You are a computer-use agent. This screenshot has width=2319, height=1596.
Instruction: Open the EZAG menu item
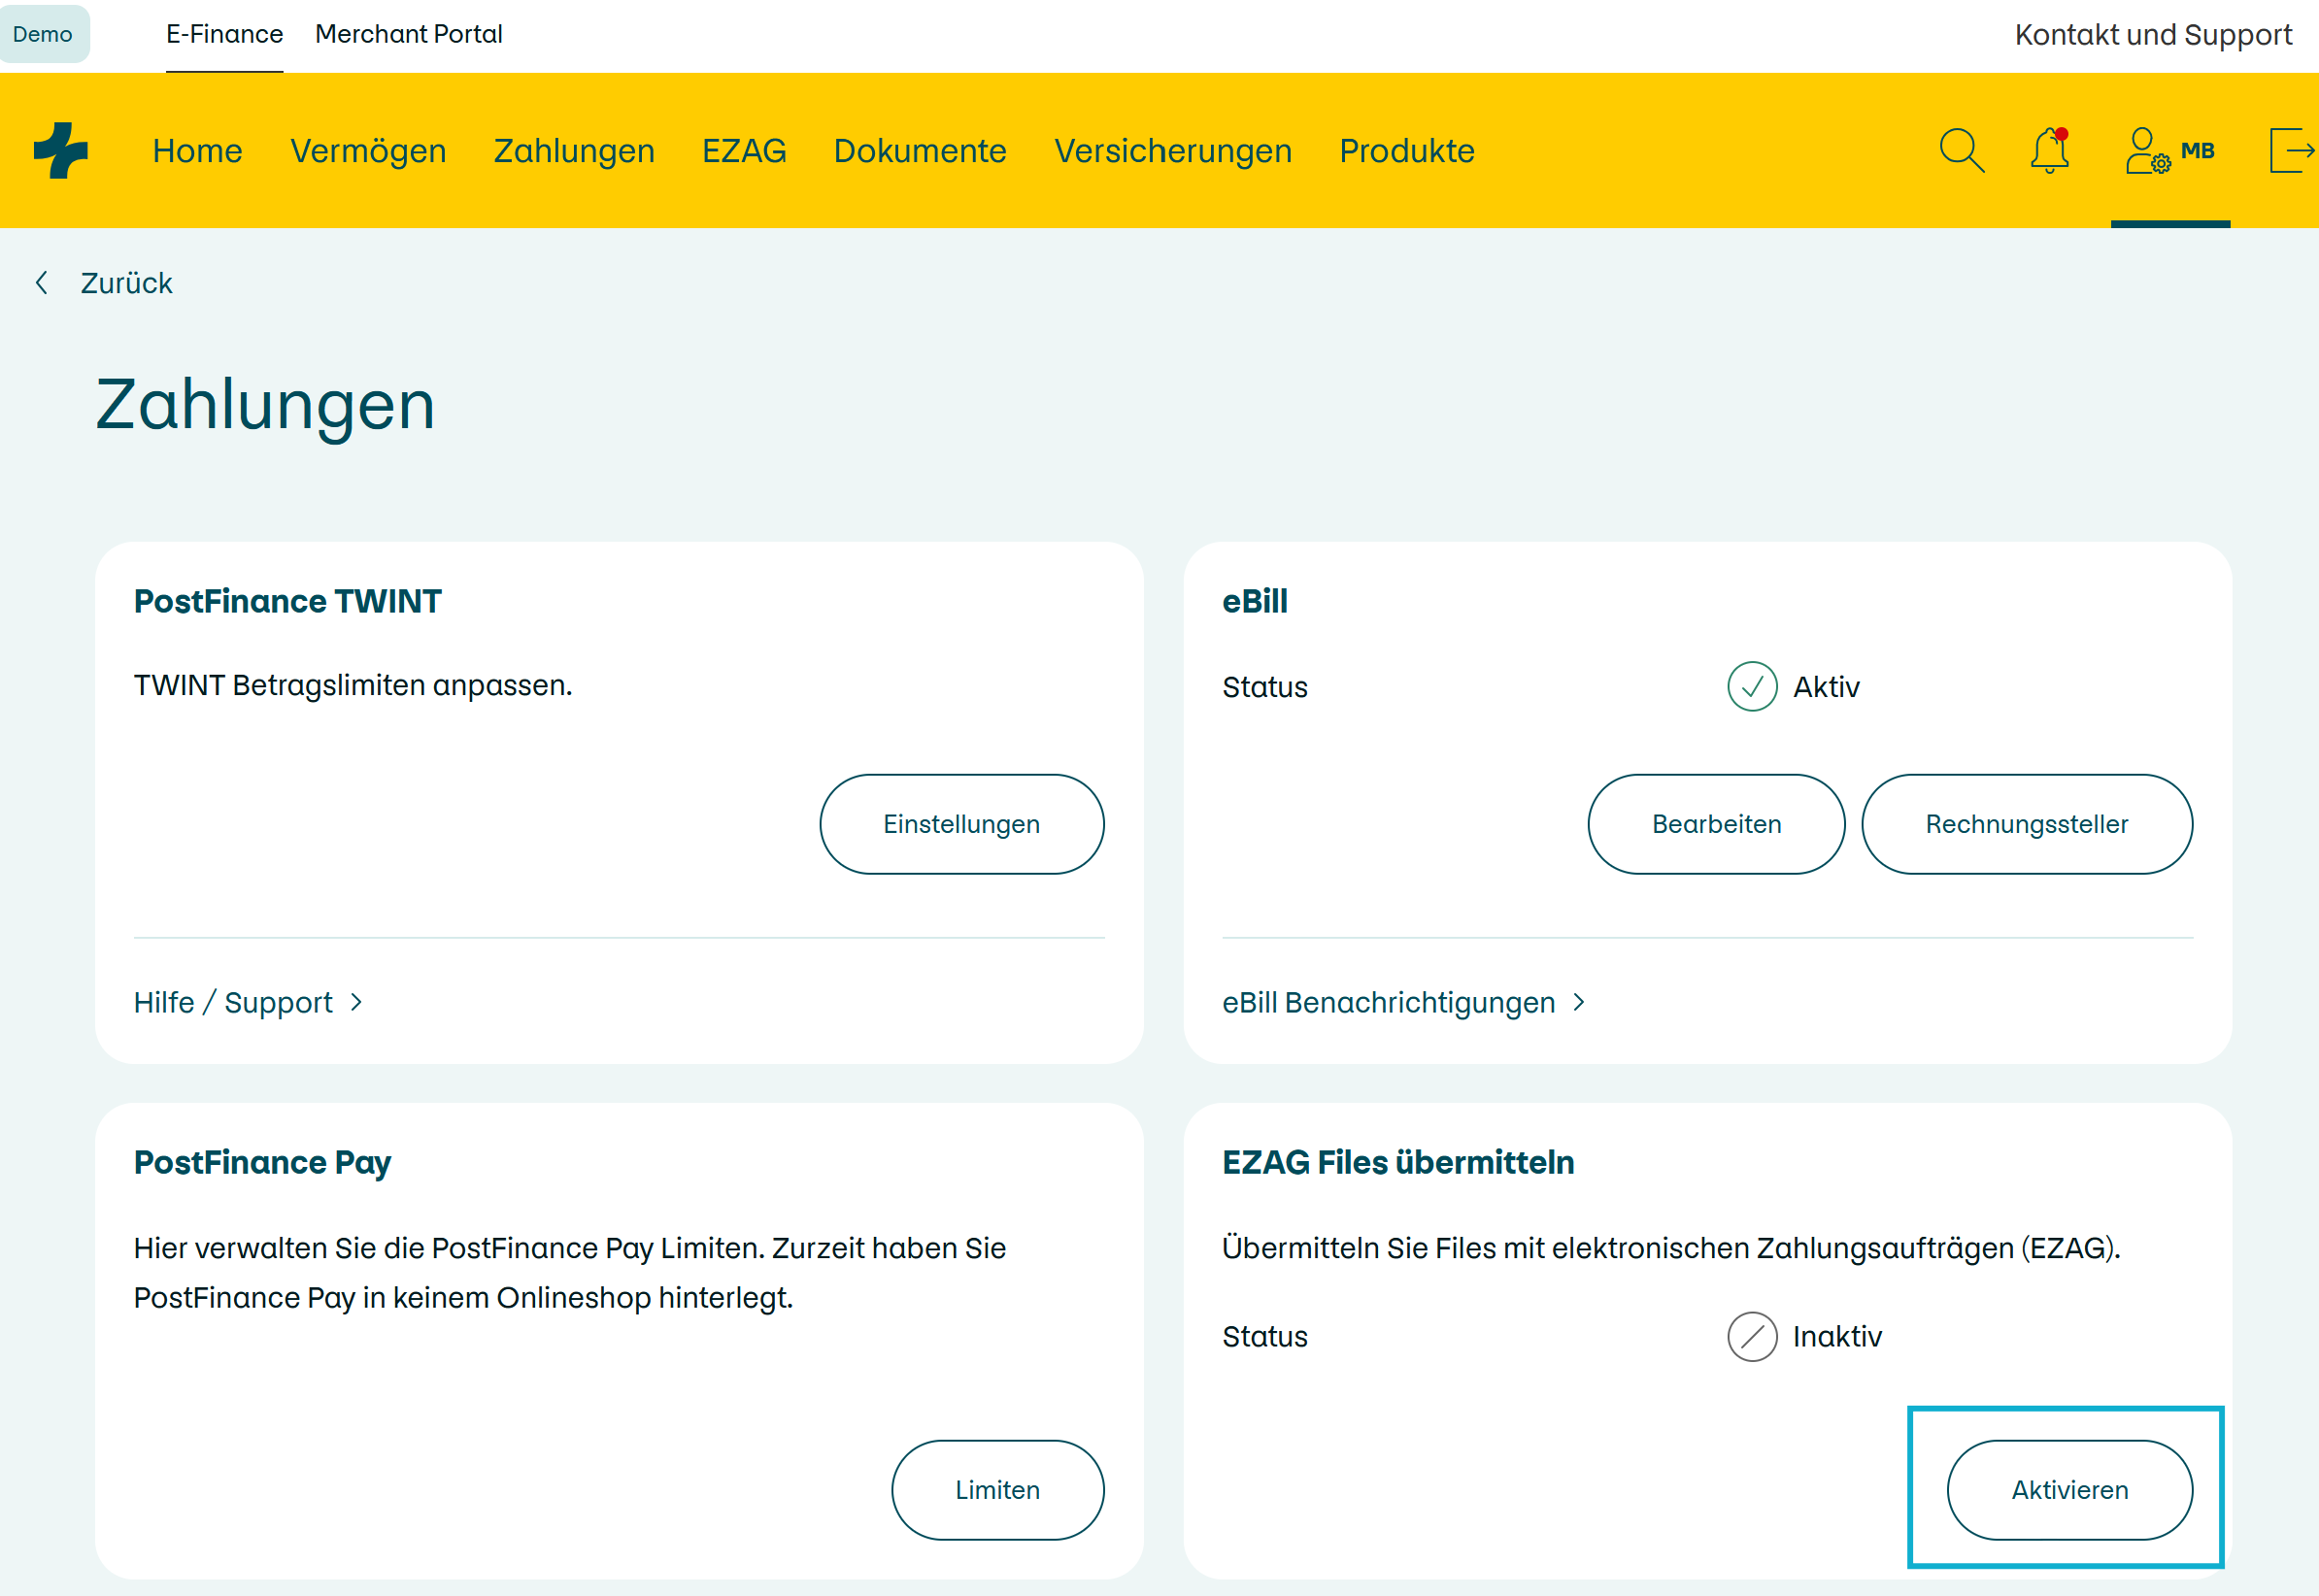click(744, 151)
